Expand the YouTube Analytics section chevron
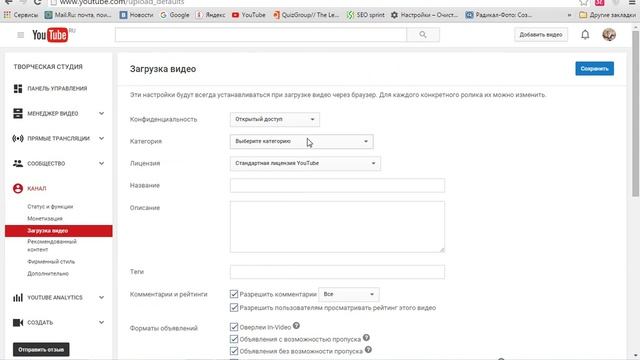The image size is (640, 360). click(101, 298)
